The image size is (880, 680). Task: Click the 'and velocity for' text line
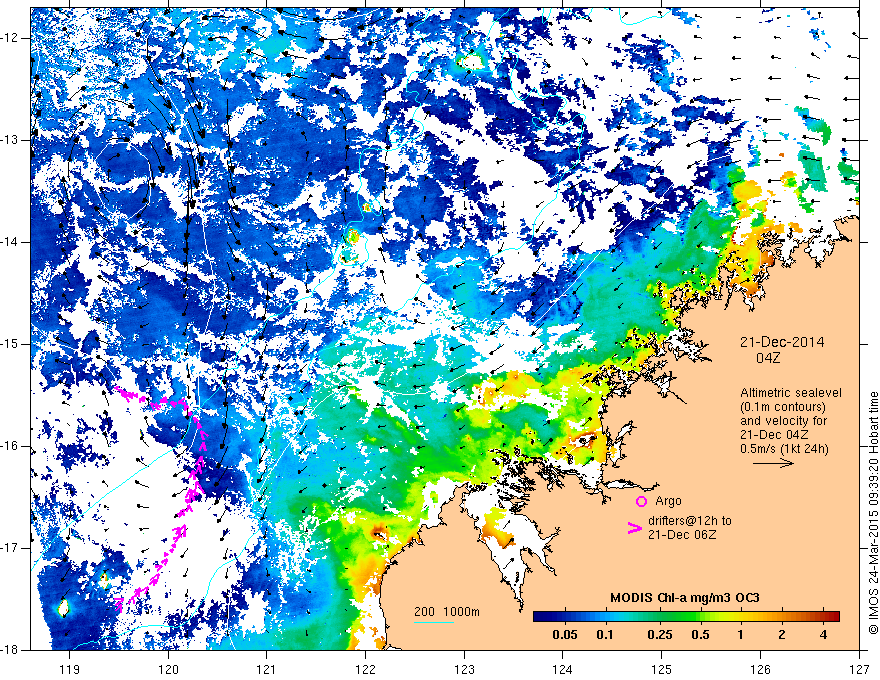(x=783, y=421)
